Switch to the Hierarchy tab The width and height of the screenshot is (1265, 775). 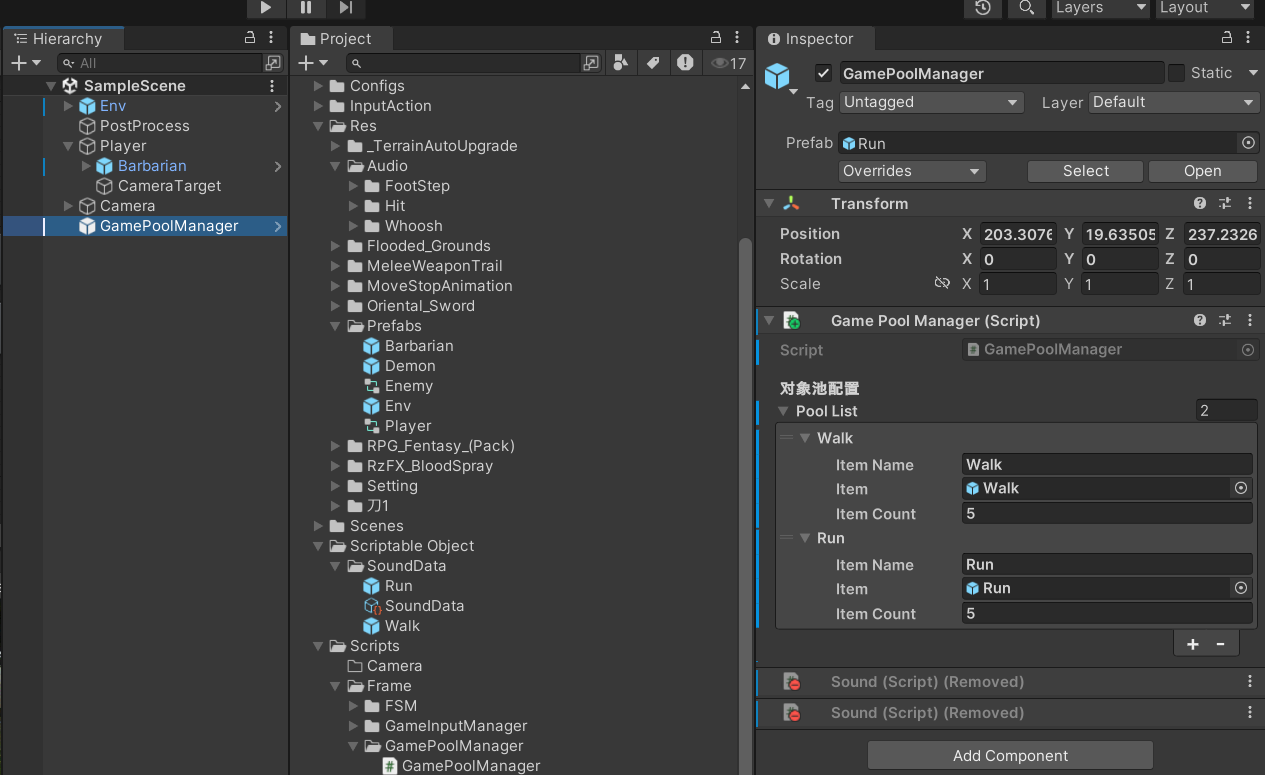(66, 39)
